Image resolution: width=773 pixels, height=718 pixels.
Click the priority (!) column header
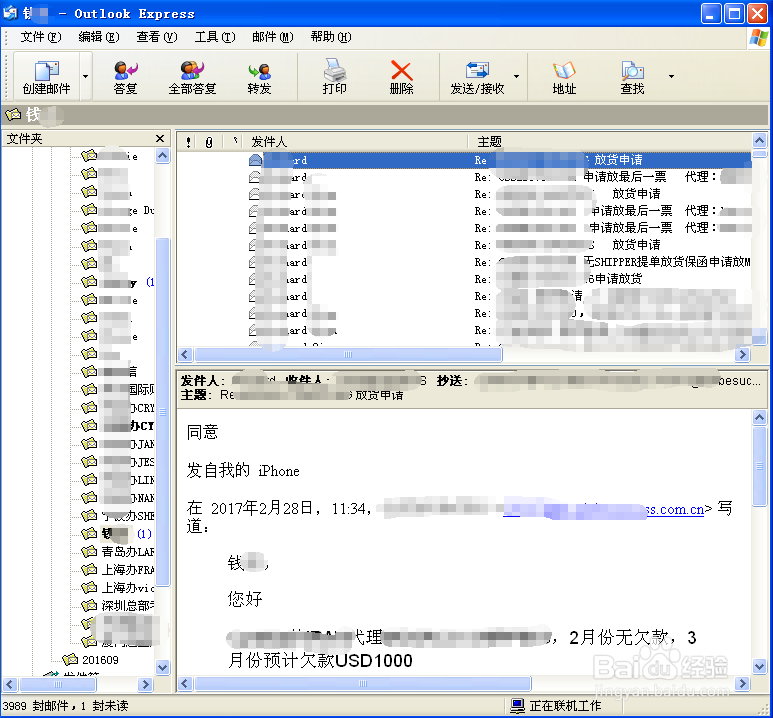pyautogui.click(x=188, y=142)
